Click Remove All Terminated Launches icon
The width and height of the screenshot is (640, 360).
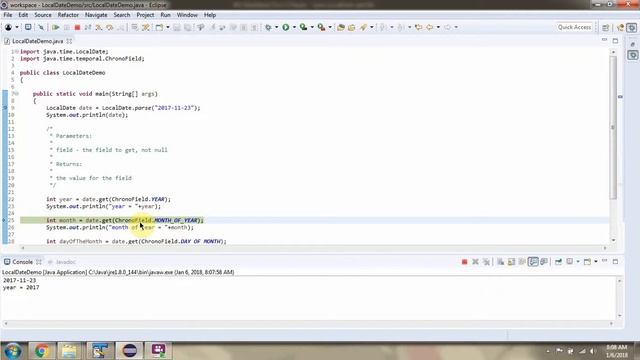coord(486,262)
